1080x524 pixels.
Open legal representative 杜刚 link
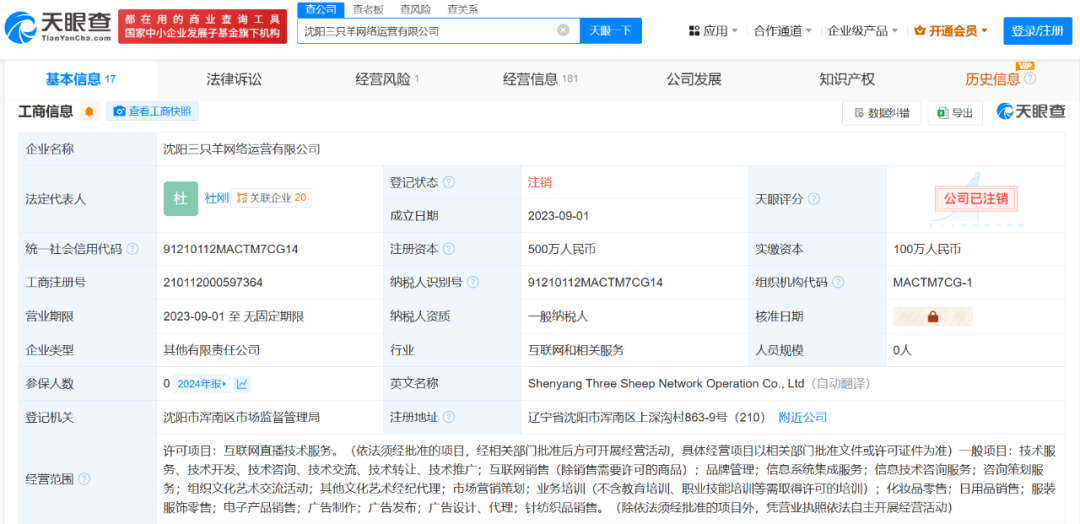[x=217, y=198]
